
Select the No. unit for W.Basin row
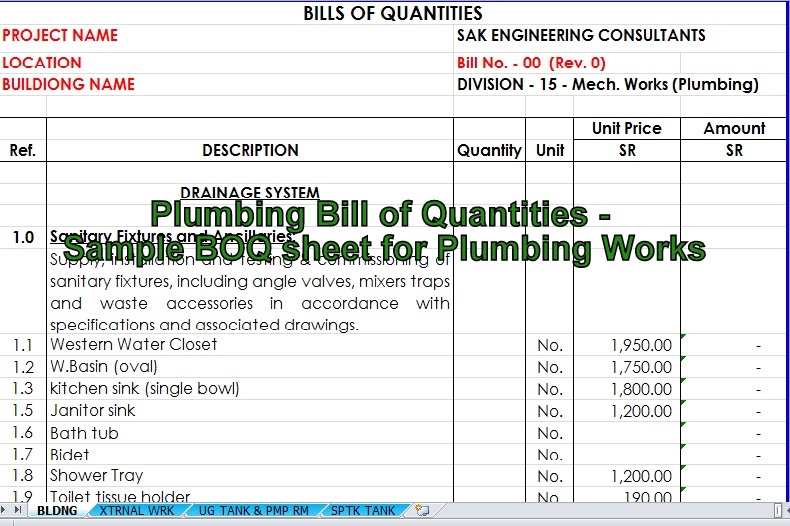(x=550, y=367)
